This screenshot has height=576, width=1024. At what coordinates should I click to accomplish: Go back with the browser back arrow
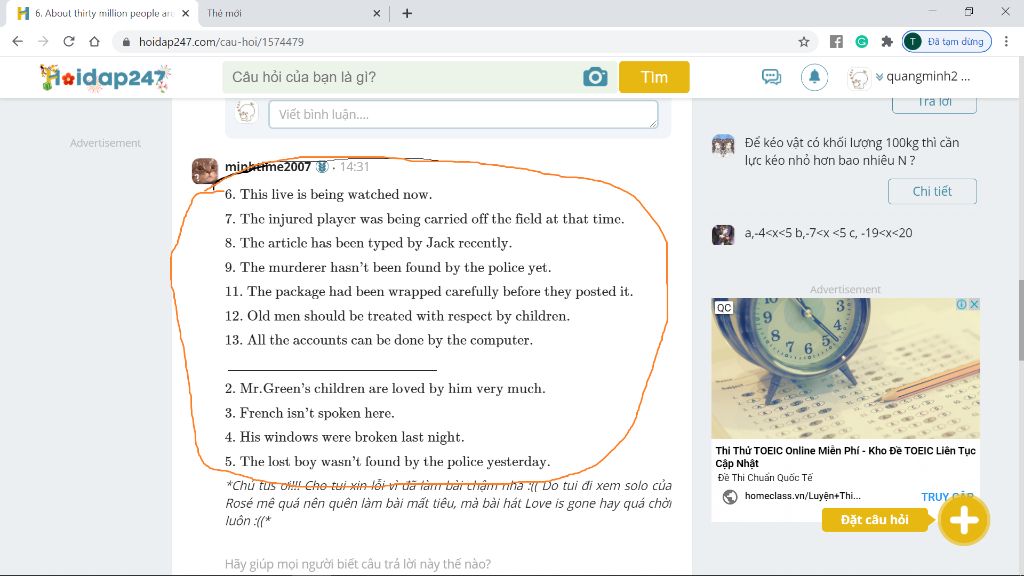click(x=18, y=41)
